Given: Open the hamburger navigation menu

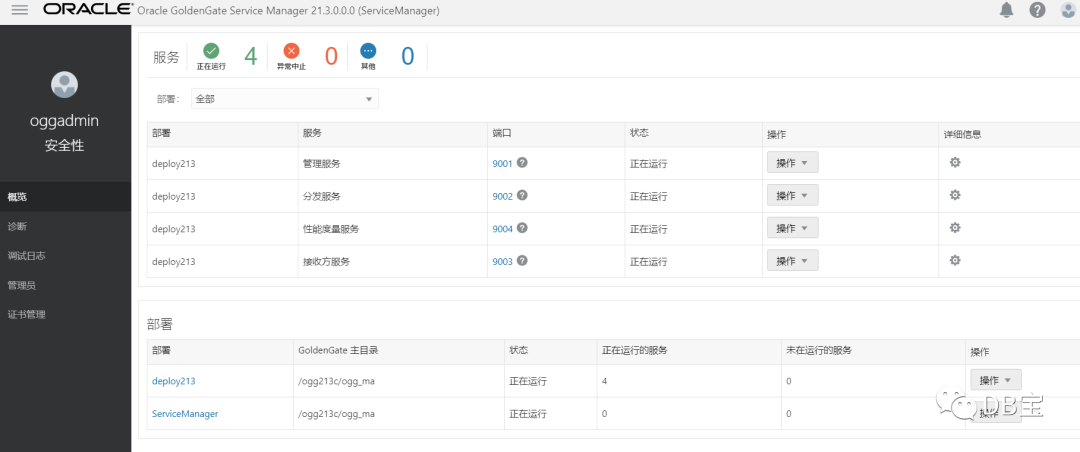Looking at the screenshot, I should [20, 10].
